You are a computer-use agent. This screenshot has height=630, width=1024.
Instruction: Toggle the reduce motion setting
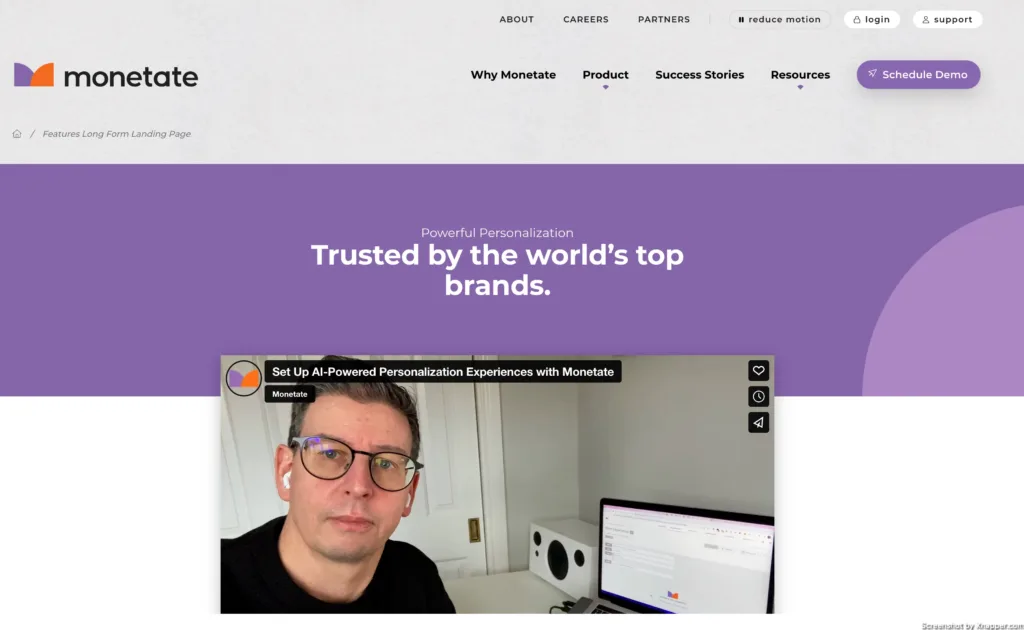pos(779,20)
